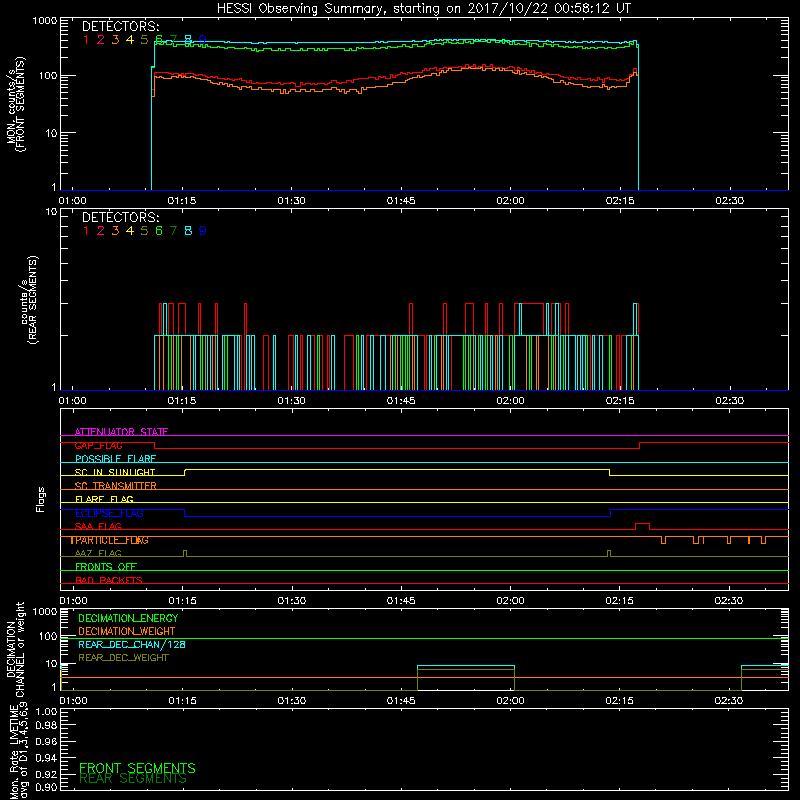Click the REAR_DEC_CHAN/128 legend entry
The width and height of the screenshot is (800, 800).
[132, 644]
